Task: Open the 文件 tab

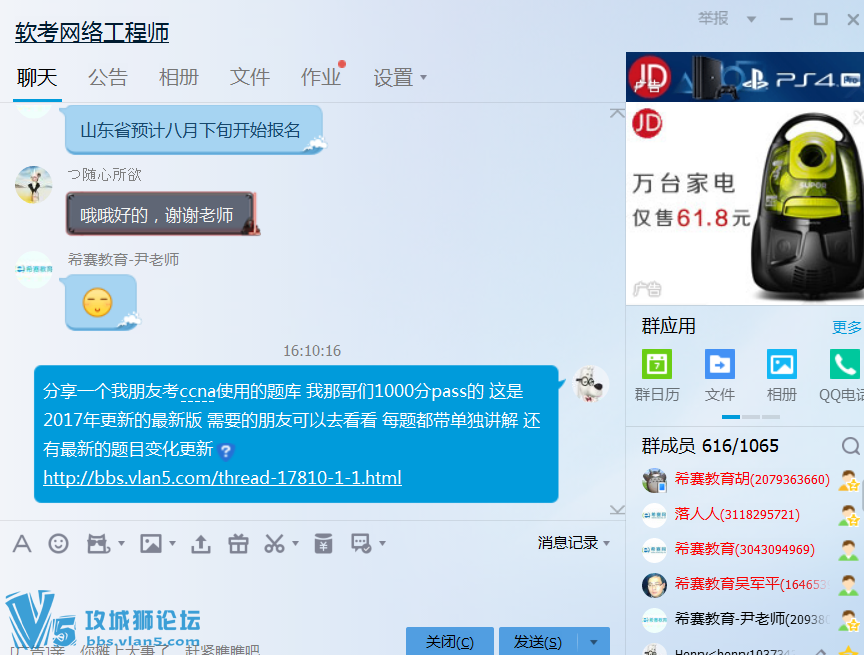Action: coord(250,77)
